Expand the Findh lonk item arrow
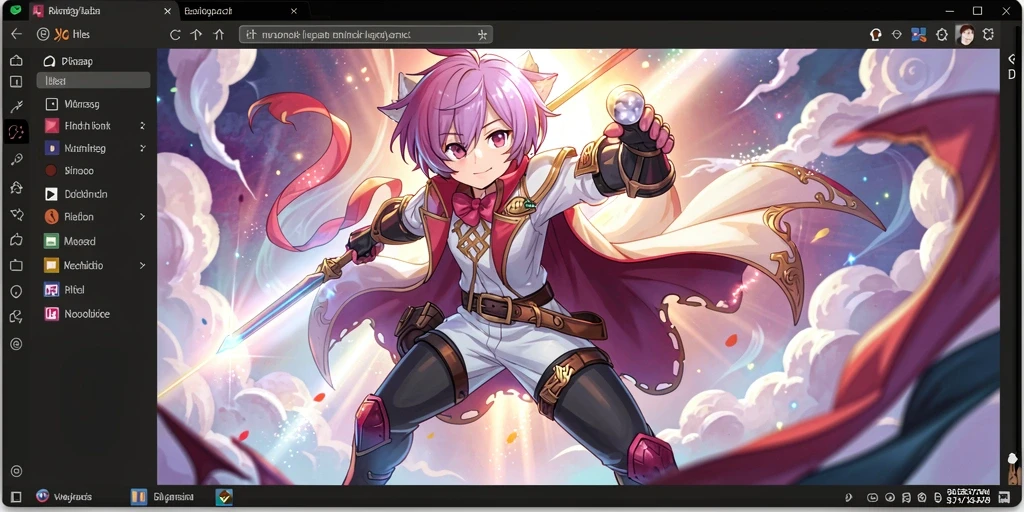 (x=142, y=125)
